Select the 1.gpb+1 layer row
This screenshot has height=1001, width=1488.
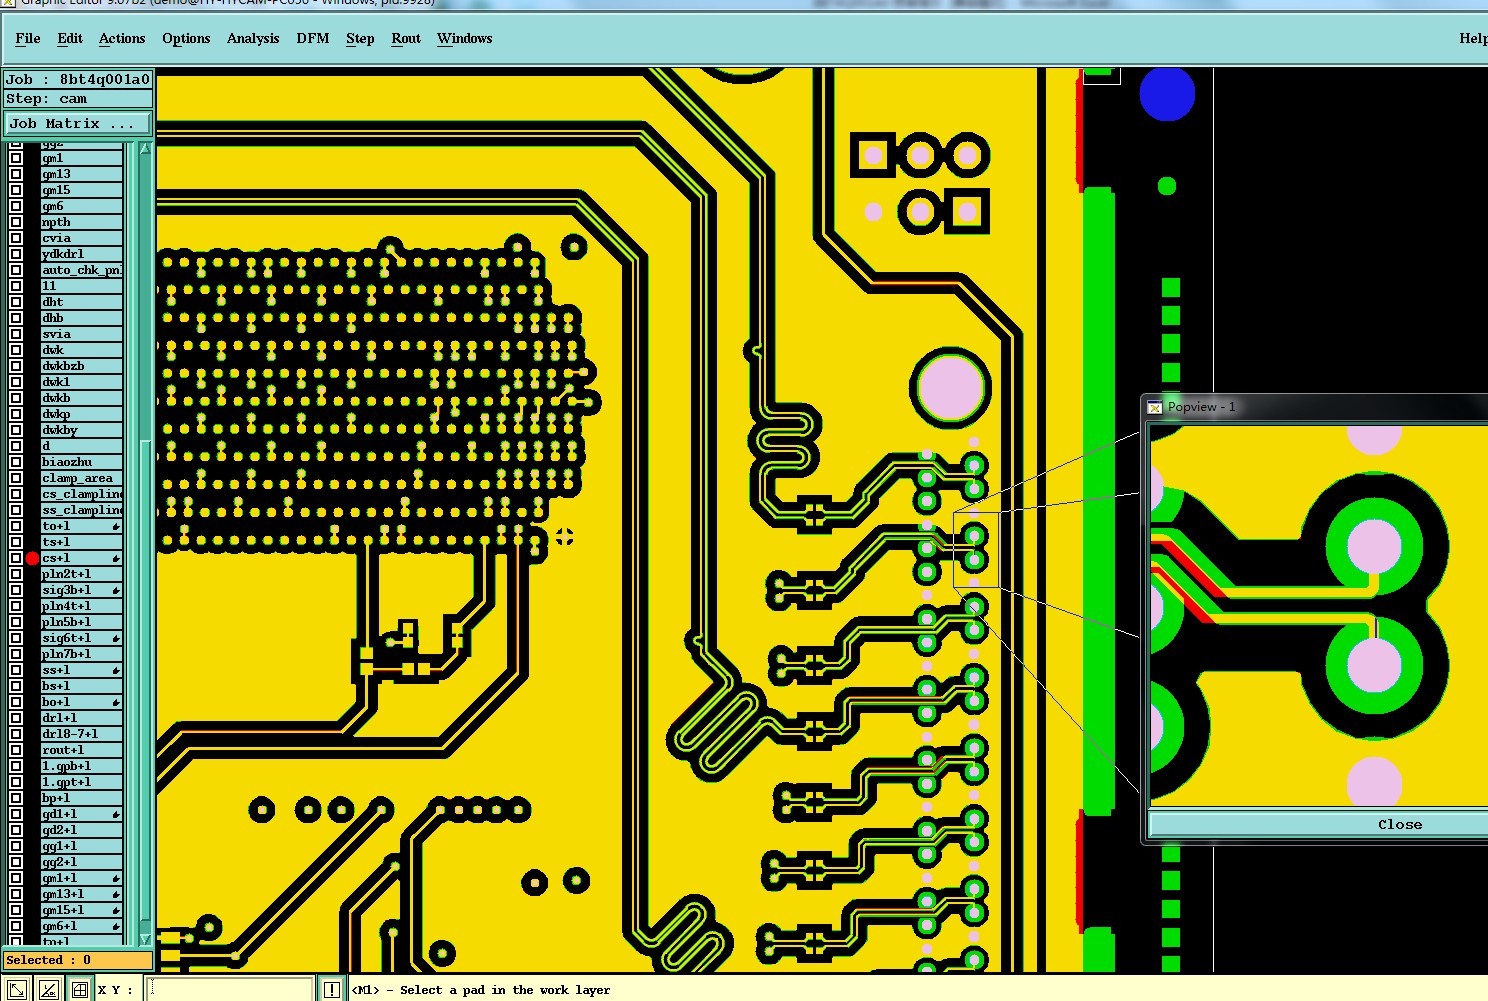coord(81,766)
